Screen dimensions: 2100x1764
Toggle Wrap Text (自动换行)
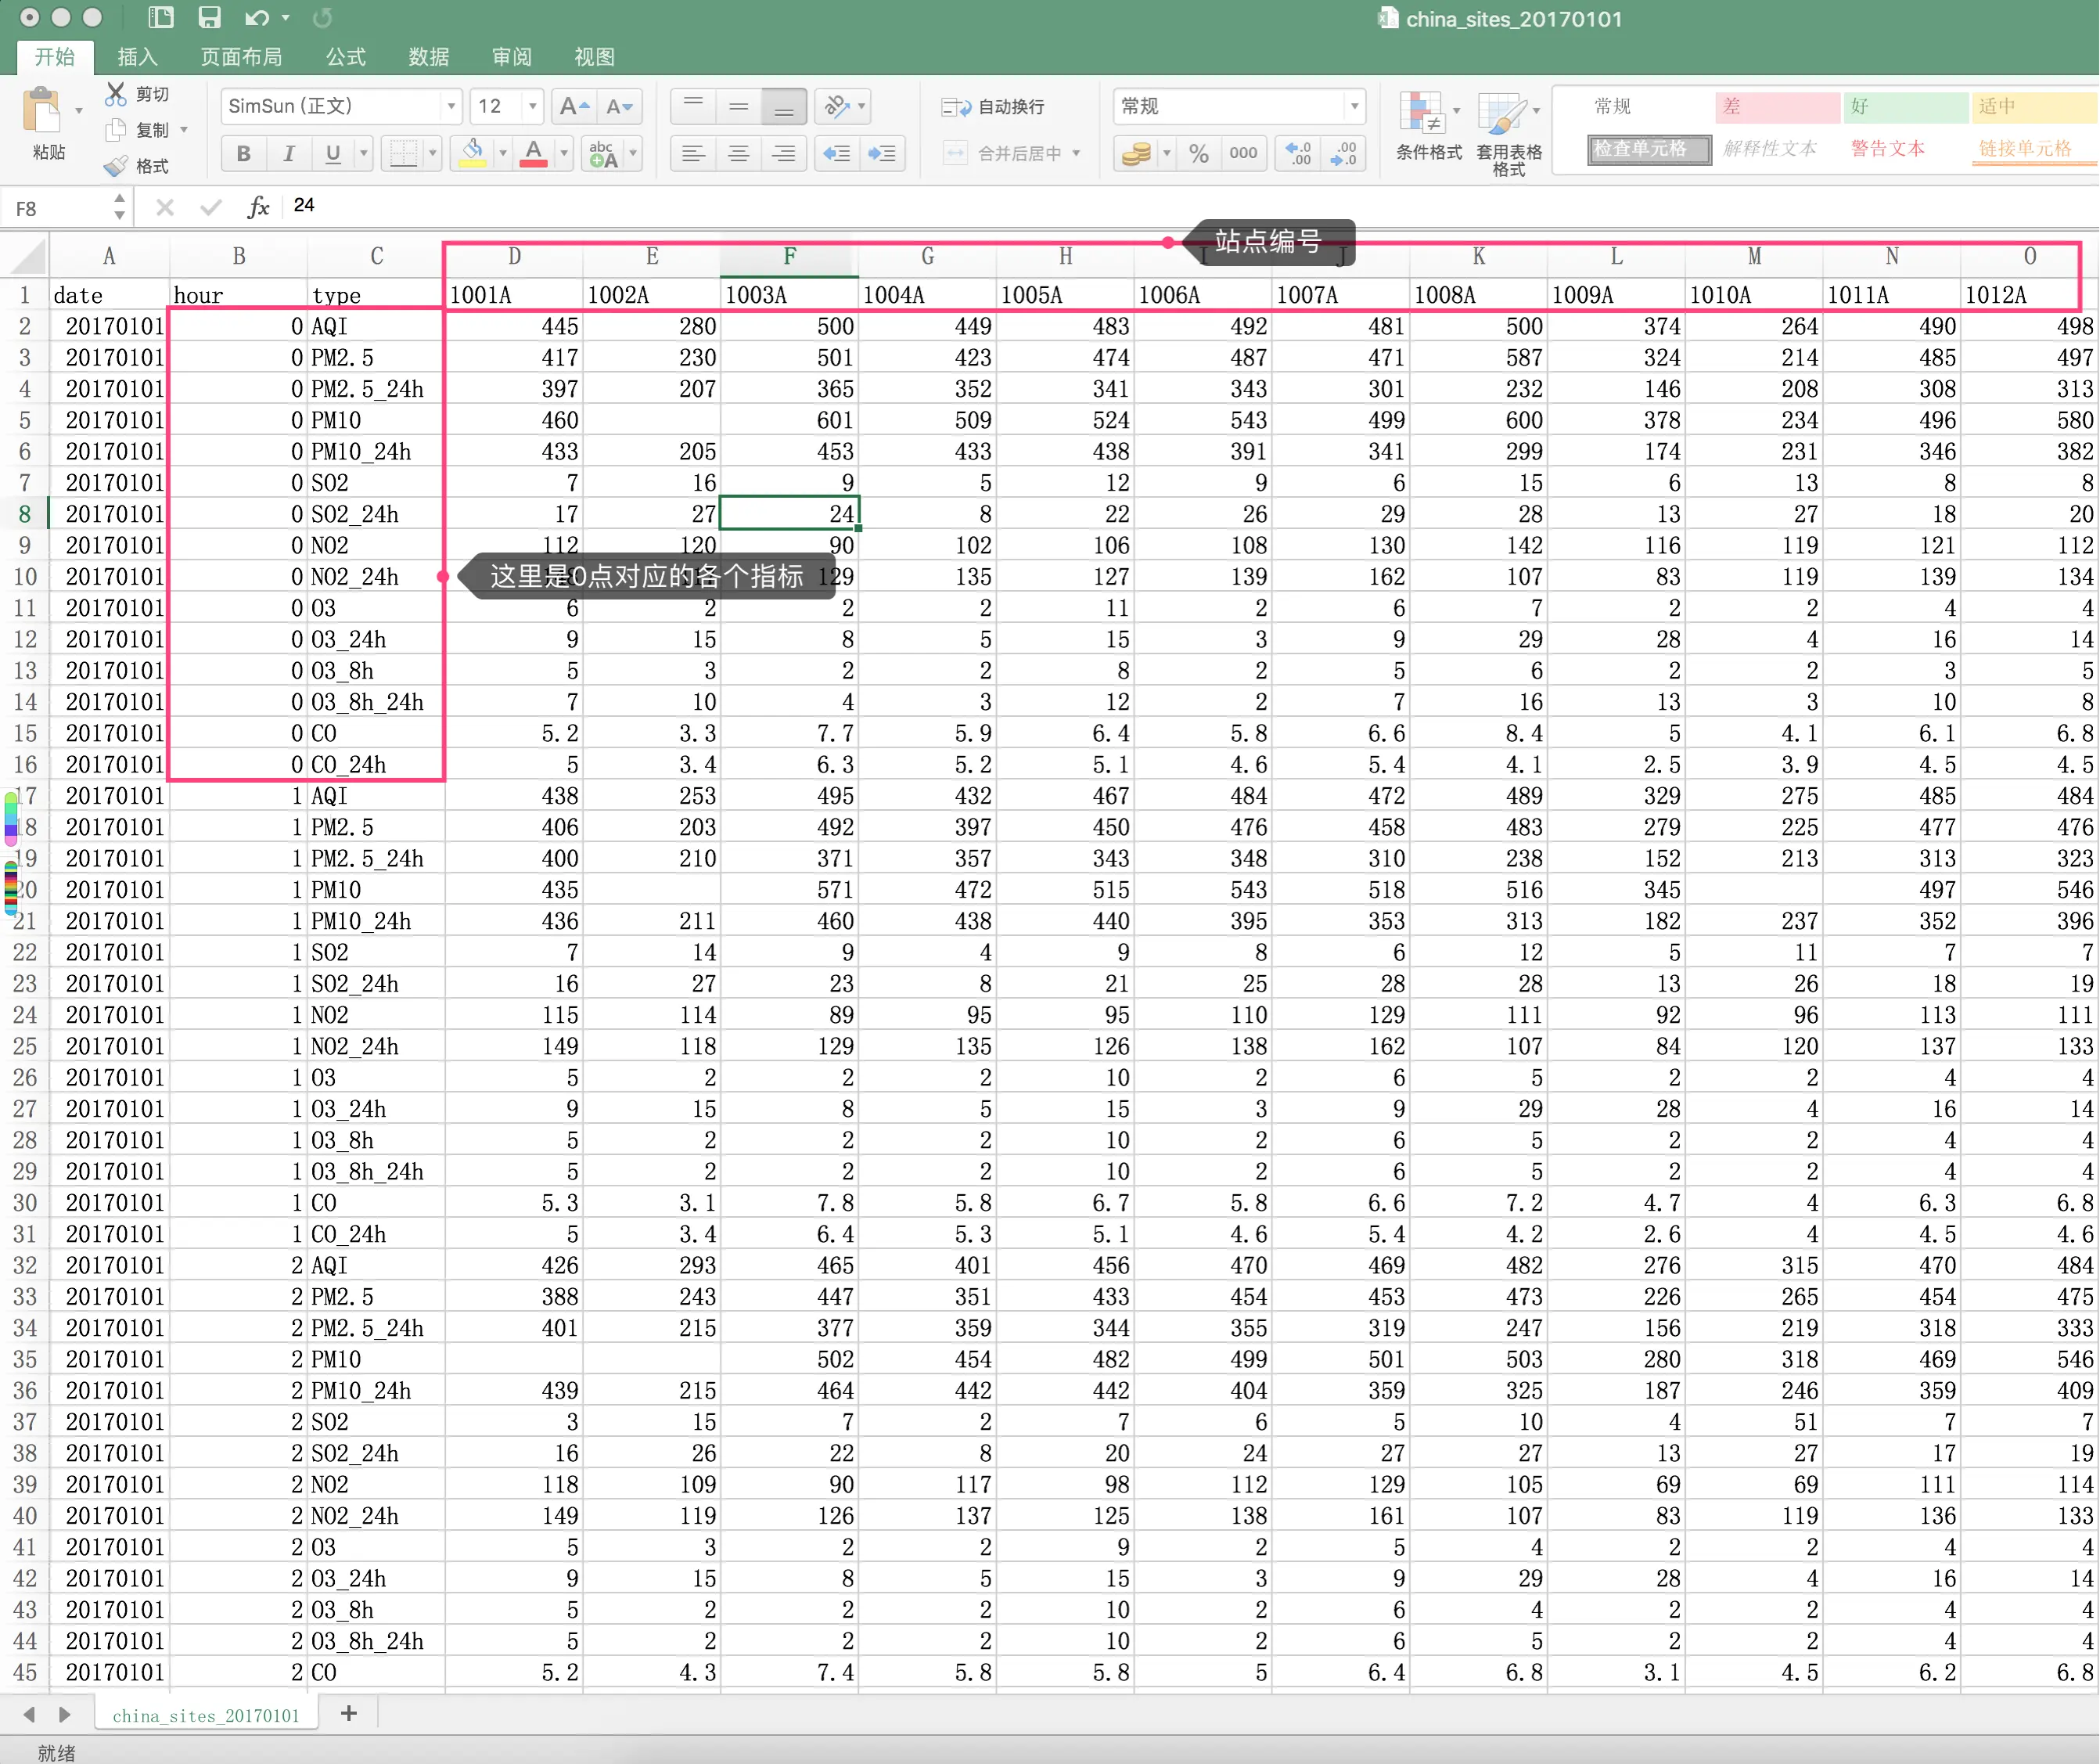[993, 107]
